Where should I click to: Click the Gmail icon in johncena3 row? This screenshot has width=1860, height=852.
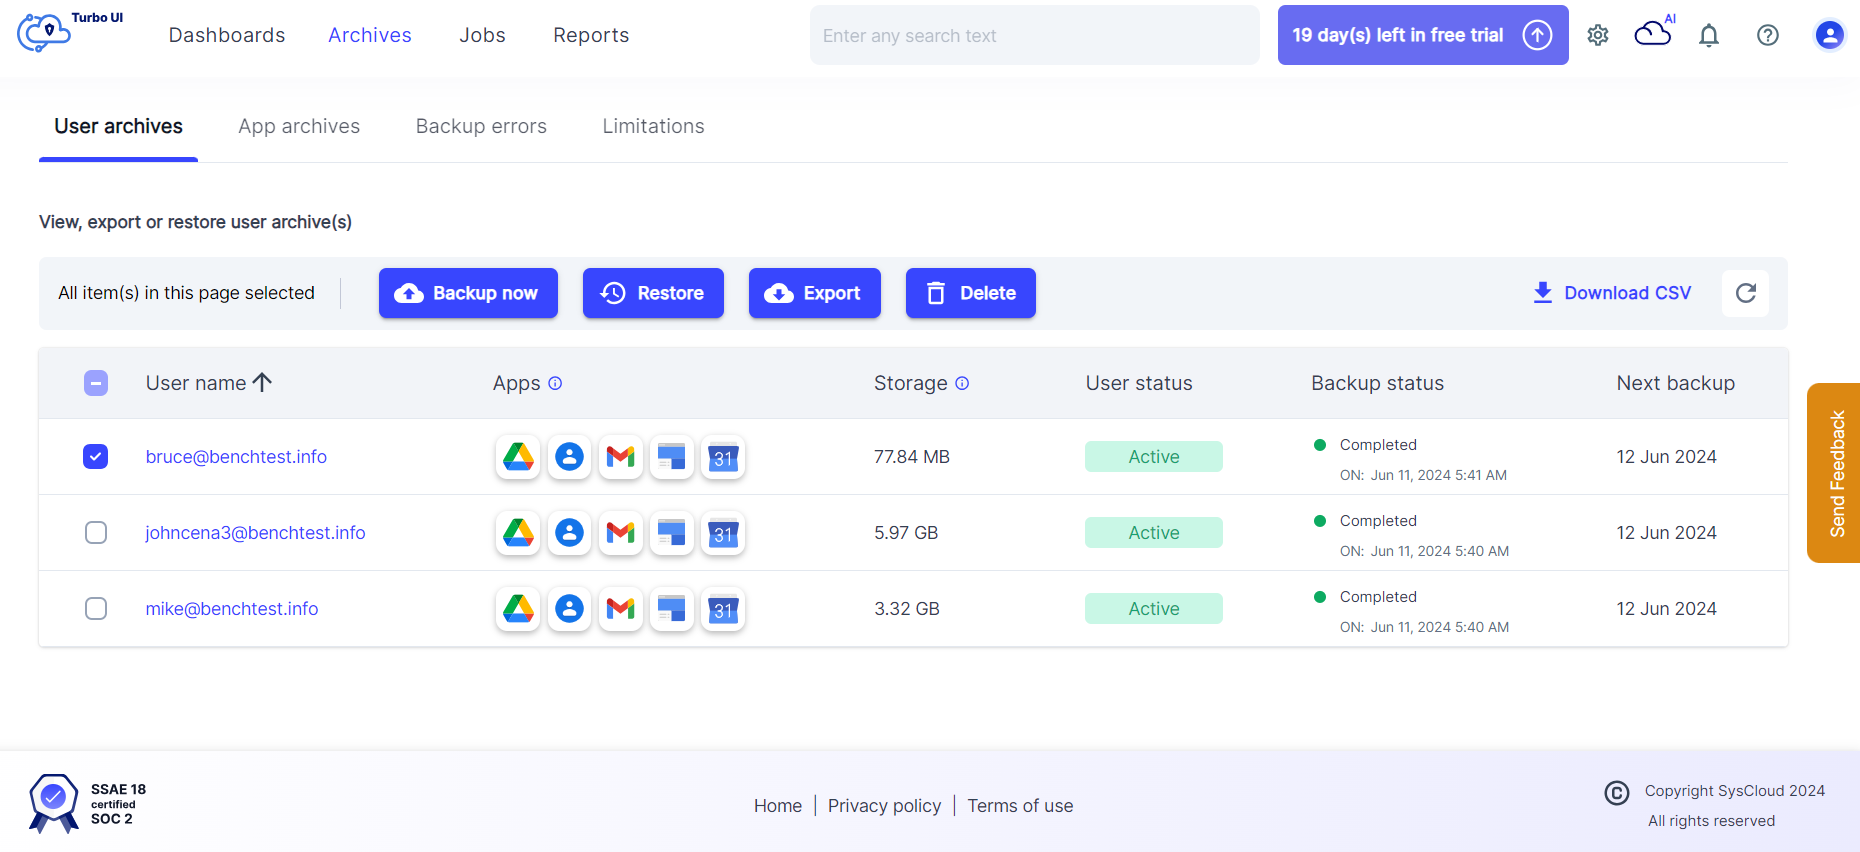pyautogui.click(x=621, y=533)
